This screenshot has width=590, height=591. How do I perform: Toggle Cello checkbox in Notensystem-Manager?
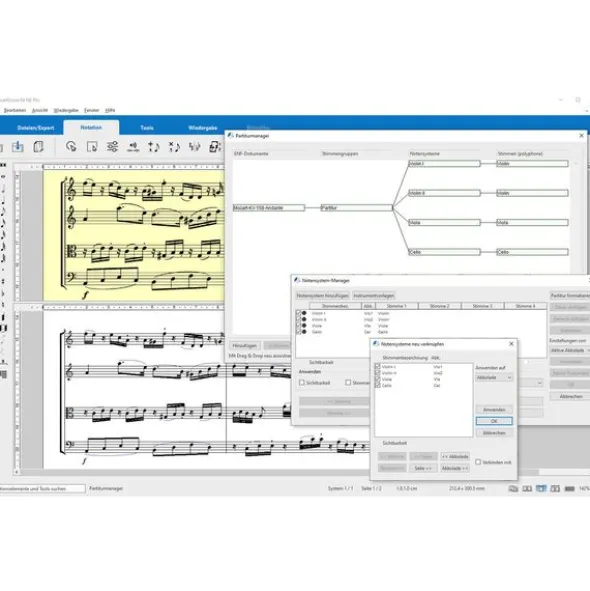coord(299,332)
